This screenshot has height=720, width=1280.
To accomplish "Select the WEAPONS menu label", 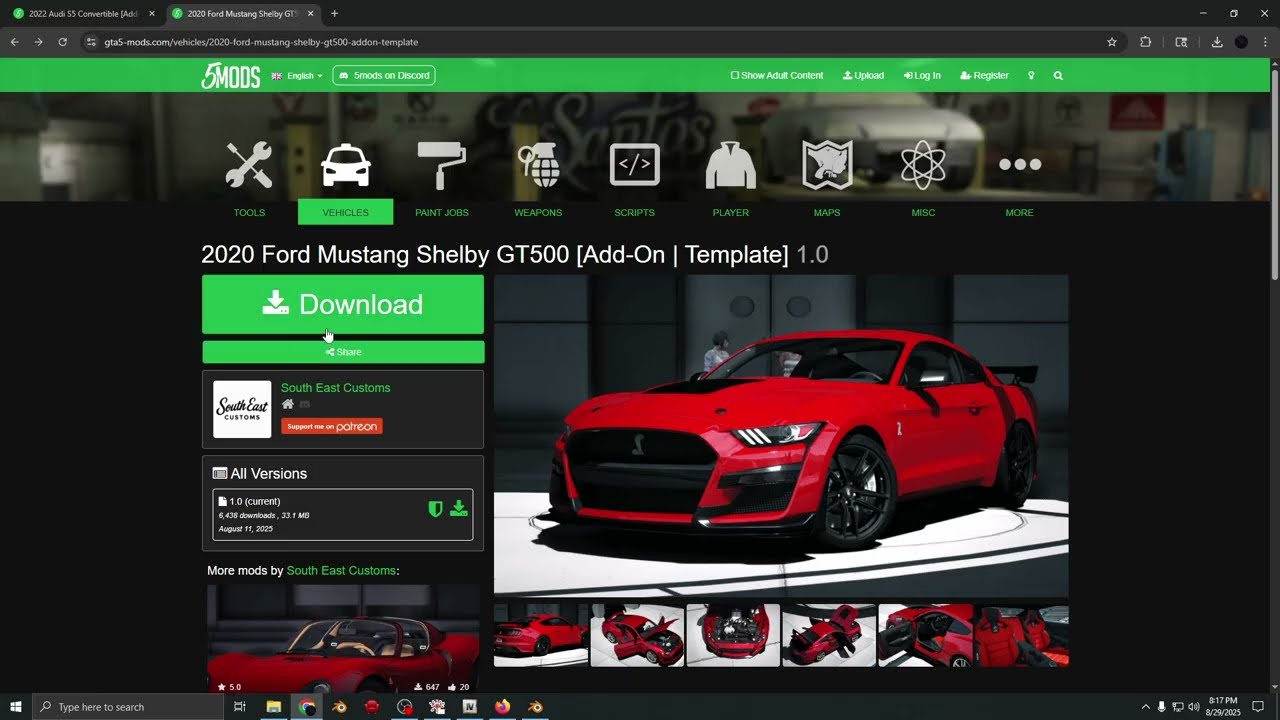I will coord(538,212).
